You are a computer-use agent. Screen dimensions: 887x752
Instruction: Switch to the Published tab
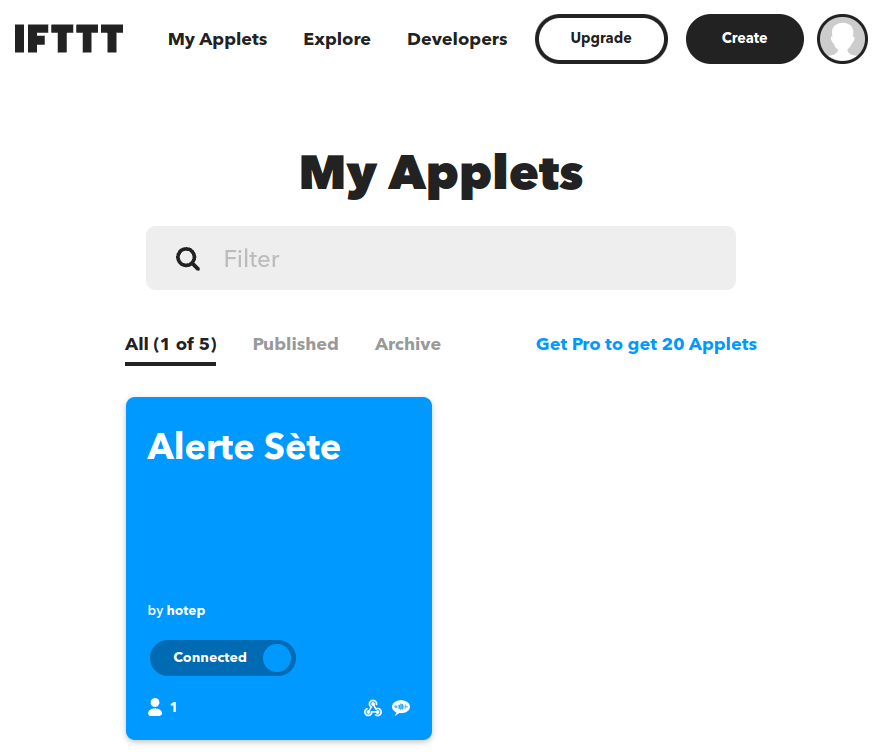tap(295, 344)
